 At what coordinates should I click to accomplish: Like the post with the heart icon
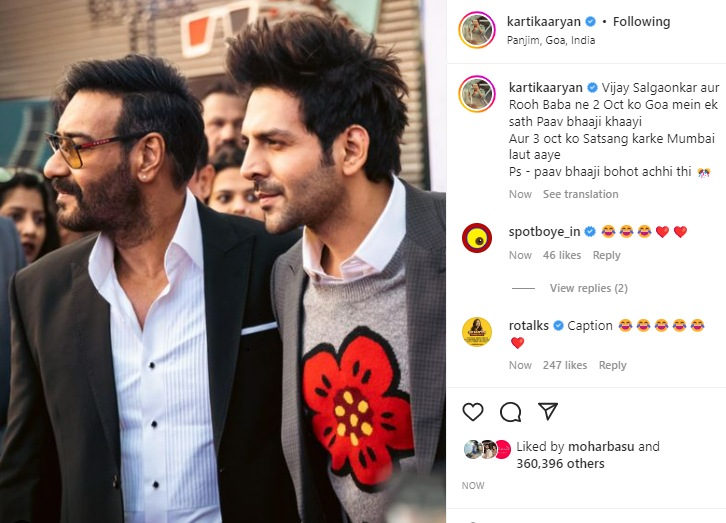(473, 411)
